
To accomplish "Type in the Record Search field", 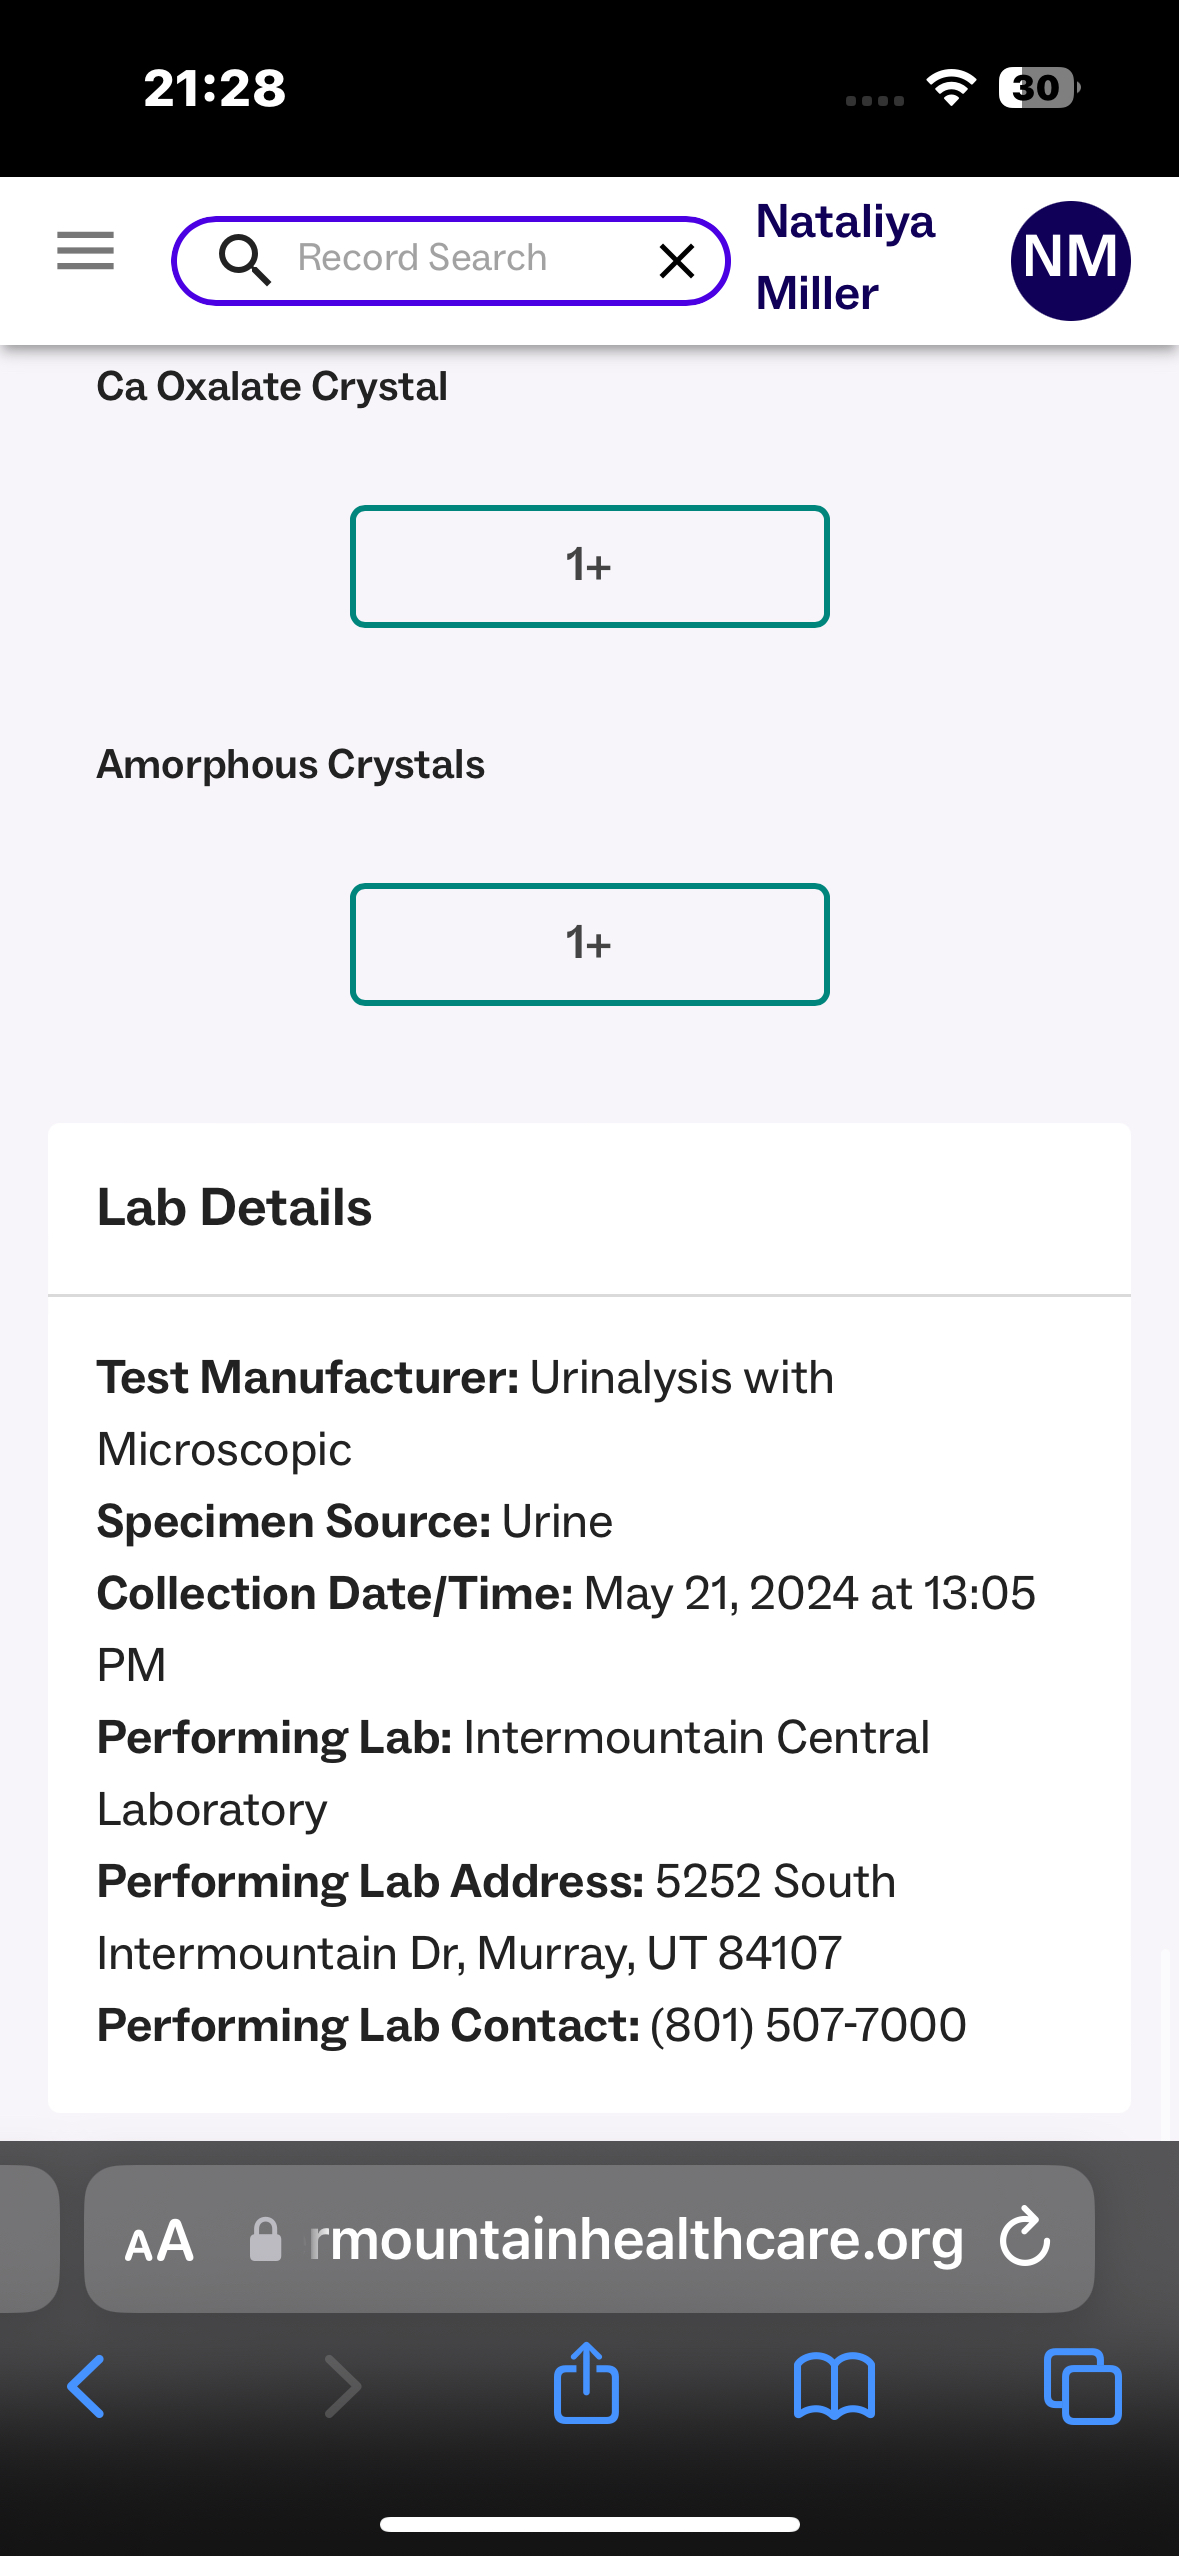I will click(450, 259).
